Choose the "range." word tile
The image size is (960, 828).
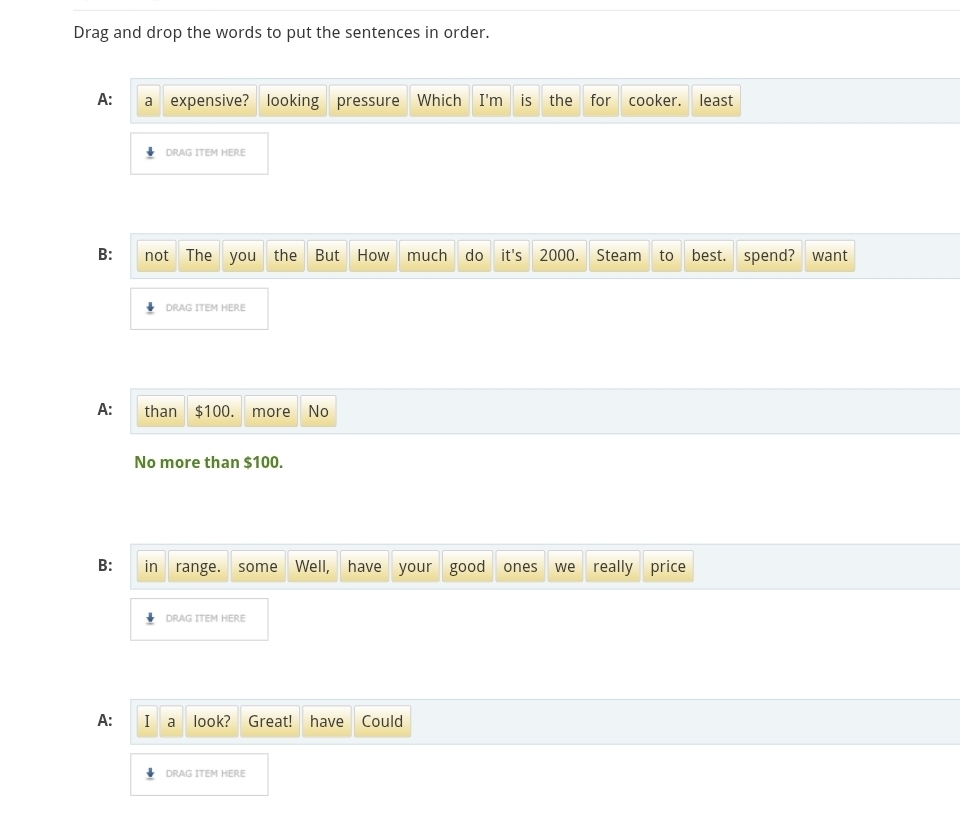197,567
